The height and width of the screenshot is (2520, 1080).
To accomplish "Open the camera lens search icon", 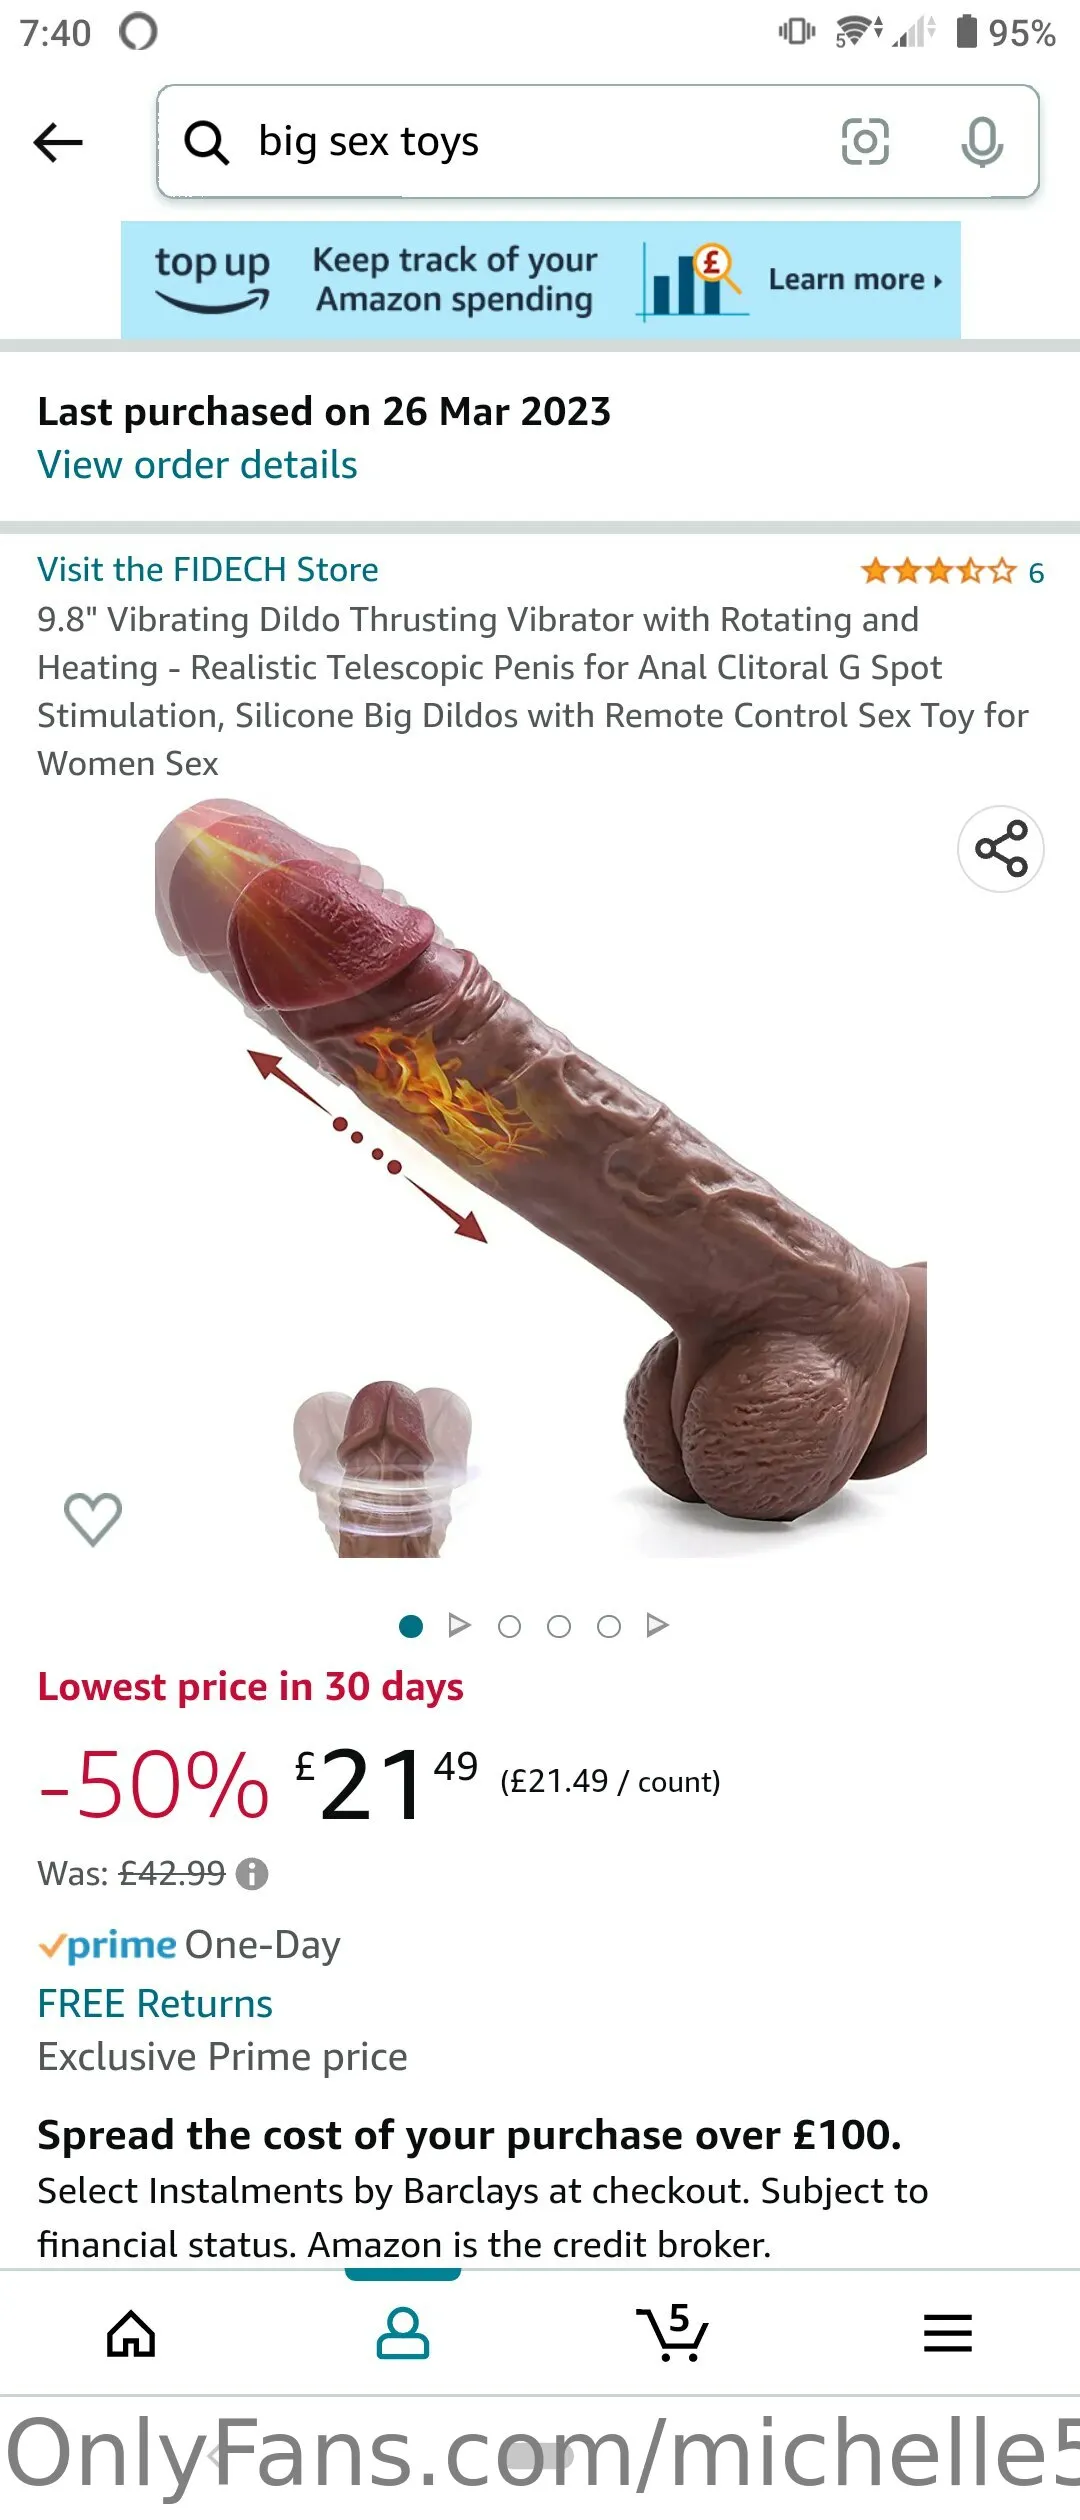I will coord(865,141).
